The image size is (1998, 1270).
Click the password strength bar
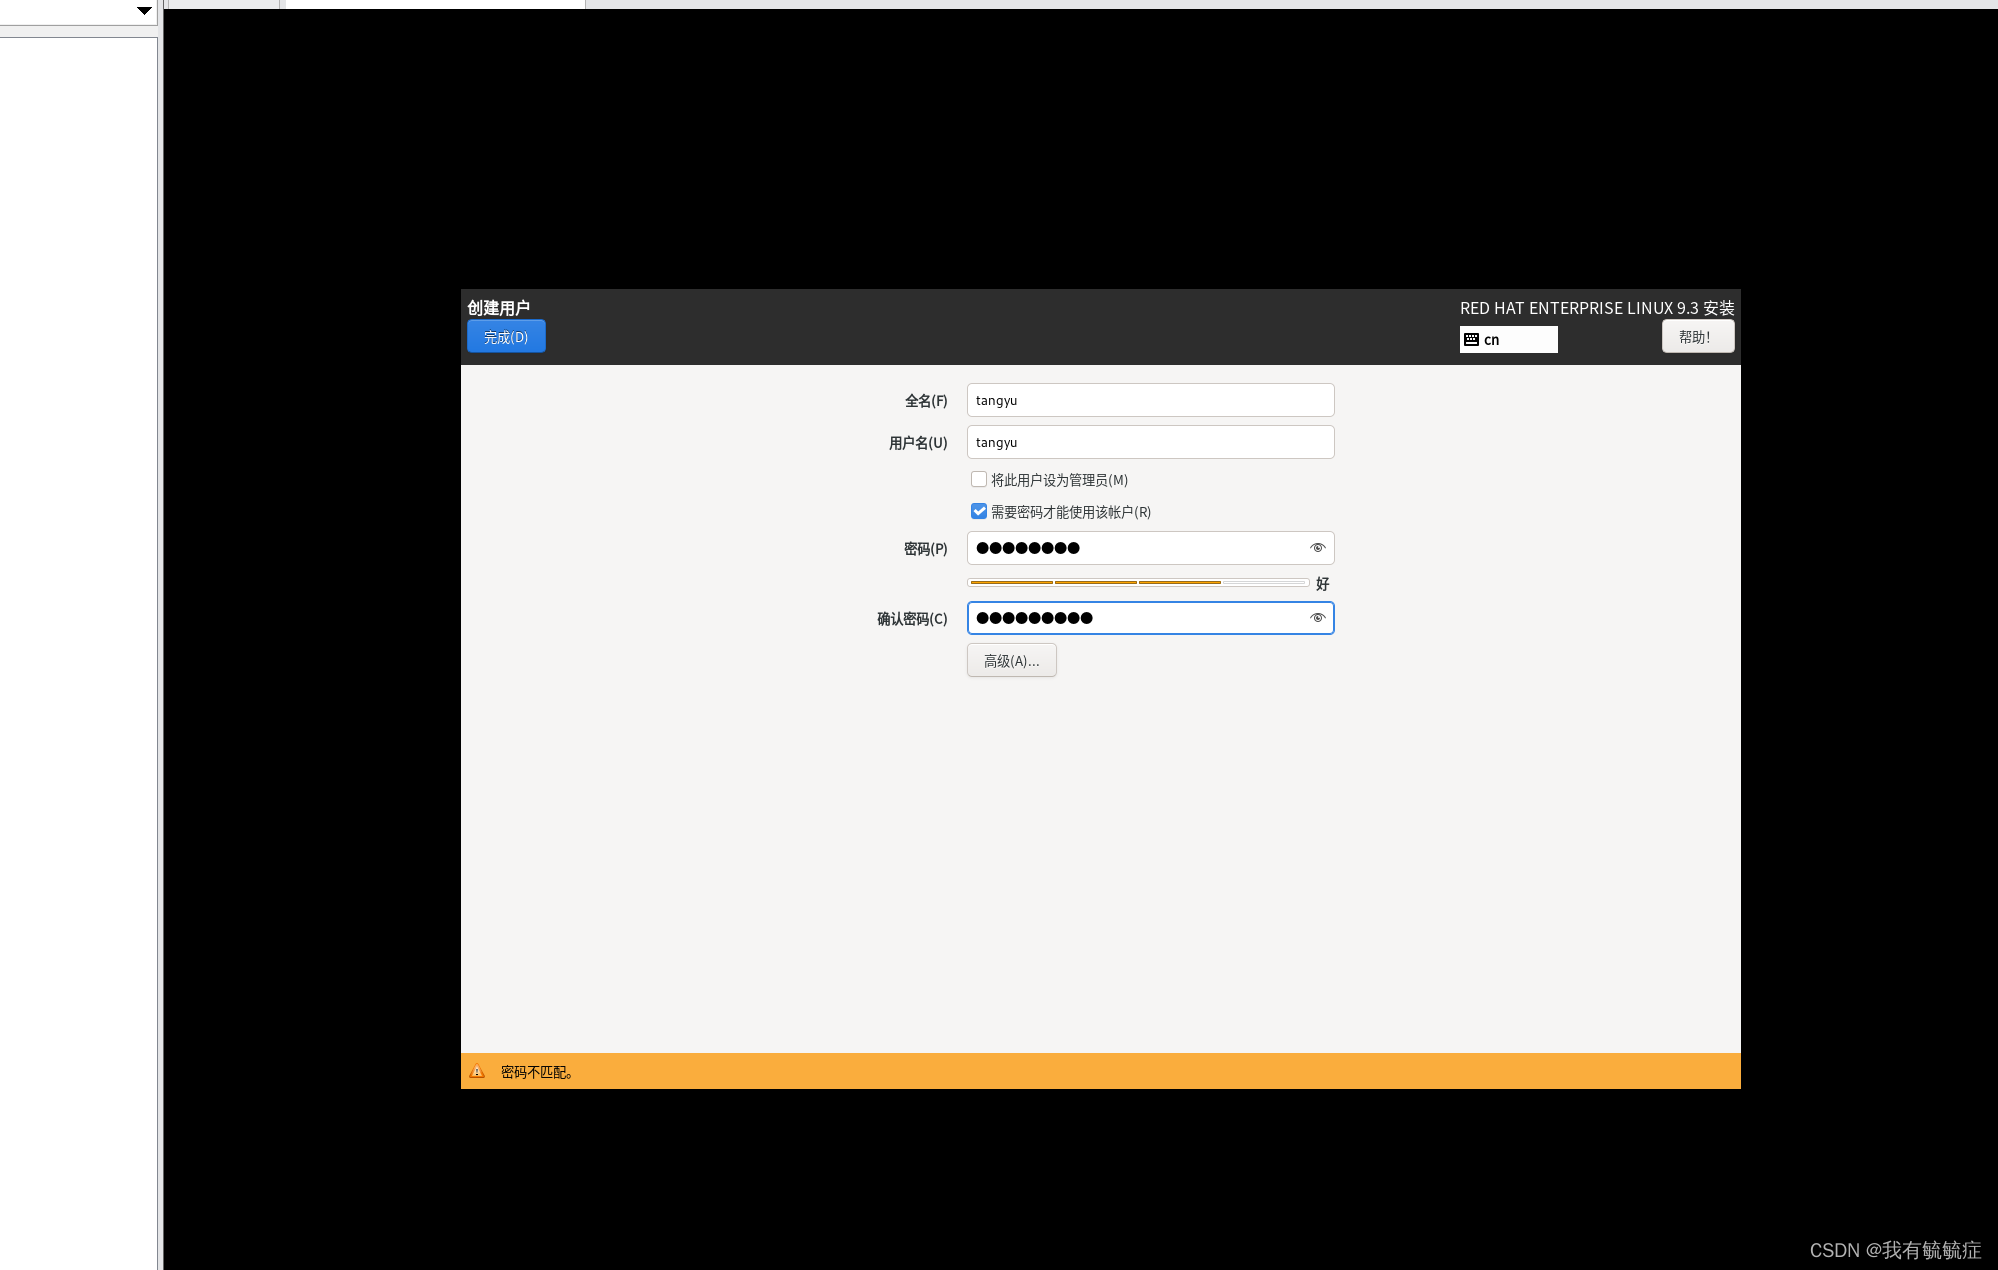[x=1138, y=582]
